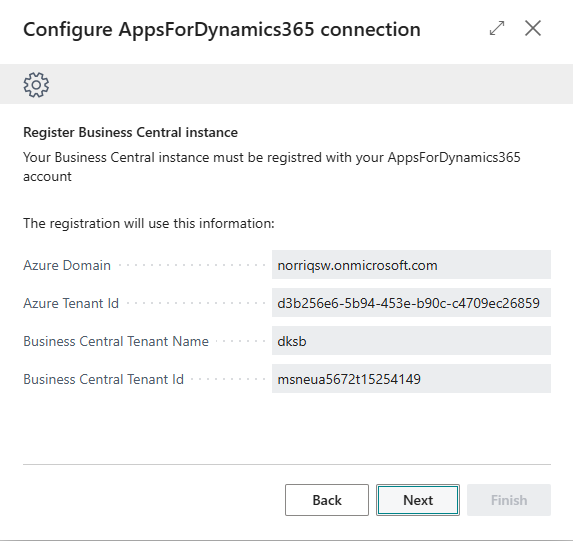Click the Business Central Tenant Id field

pyautogui.click(x=411, y=379)
